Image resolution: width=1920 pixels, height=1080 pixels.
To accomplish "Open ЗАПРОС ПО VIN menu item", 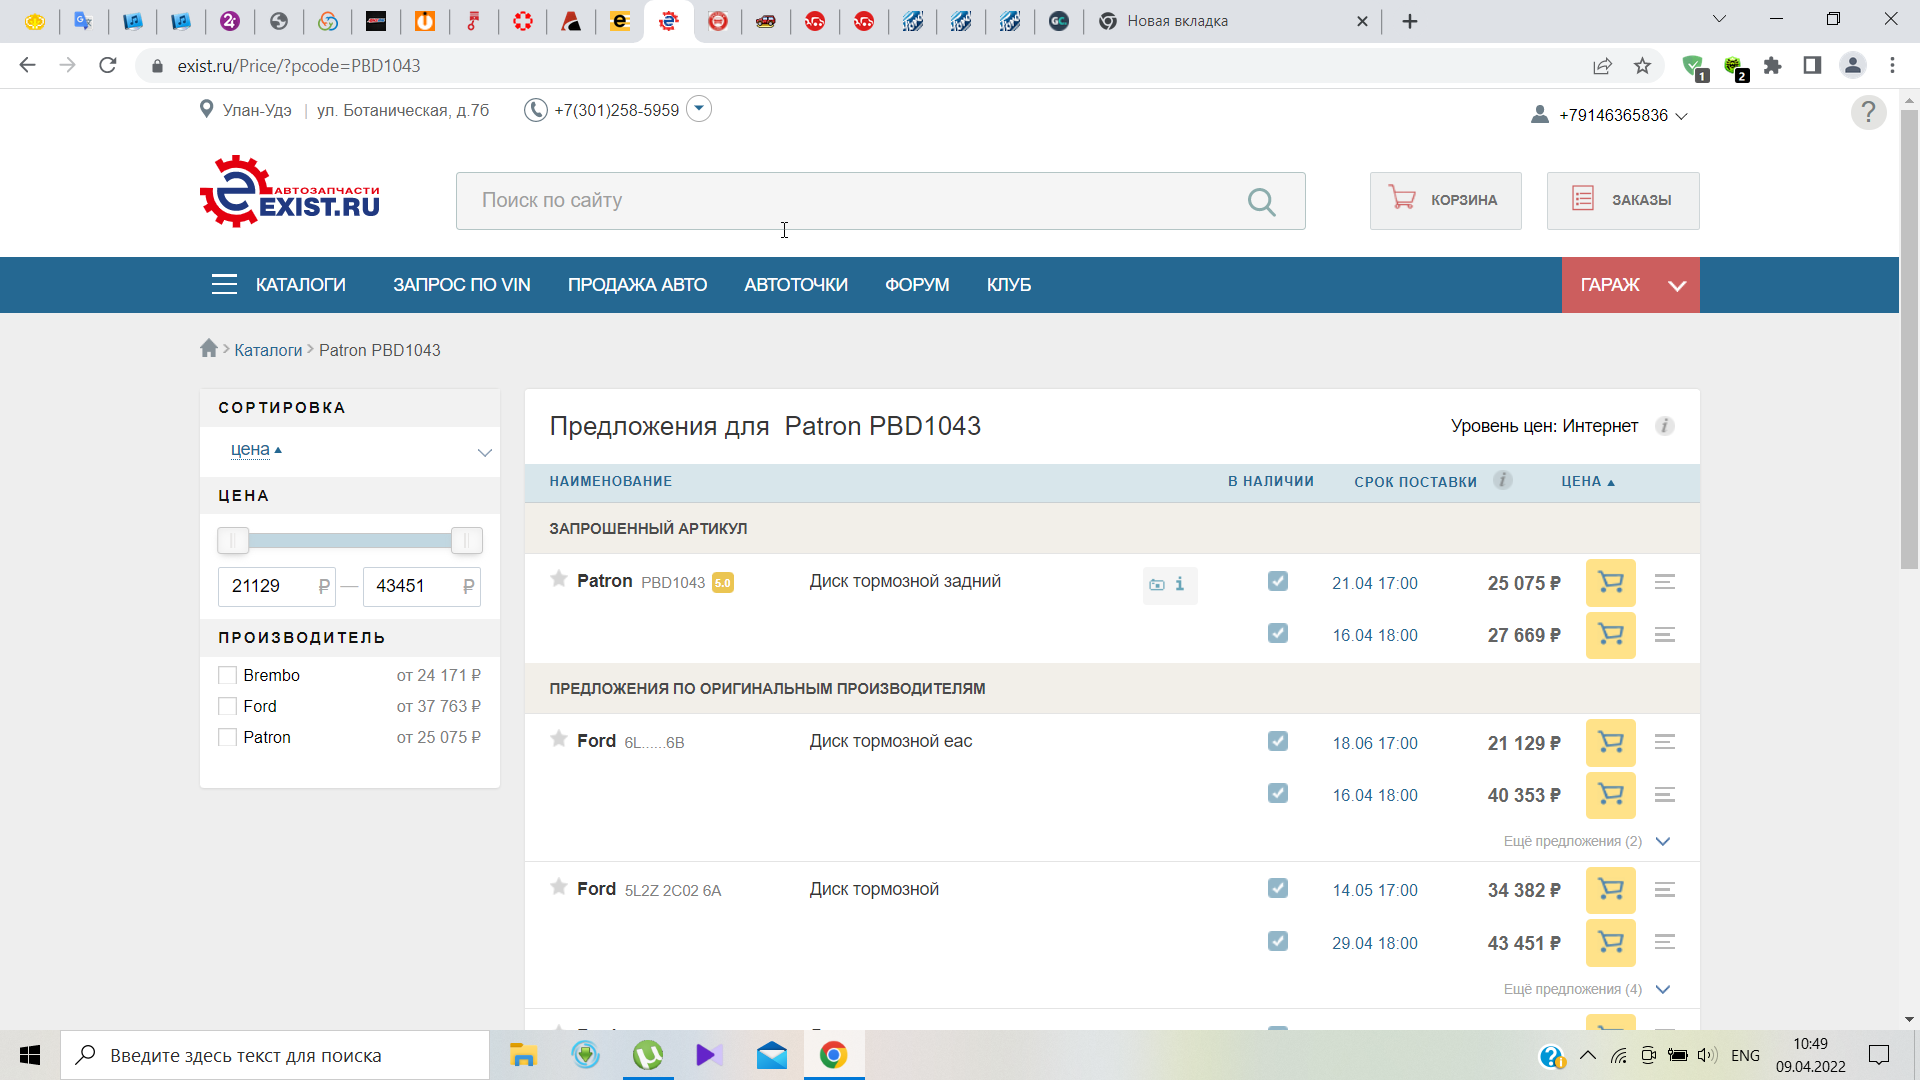I will 462,285.
